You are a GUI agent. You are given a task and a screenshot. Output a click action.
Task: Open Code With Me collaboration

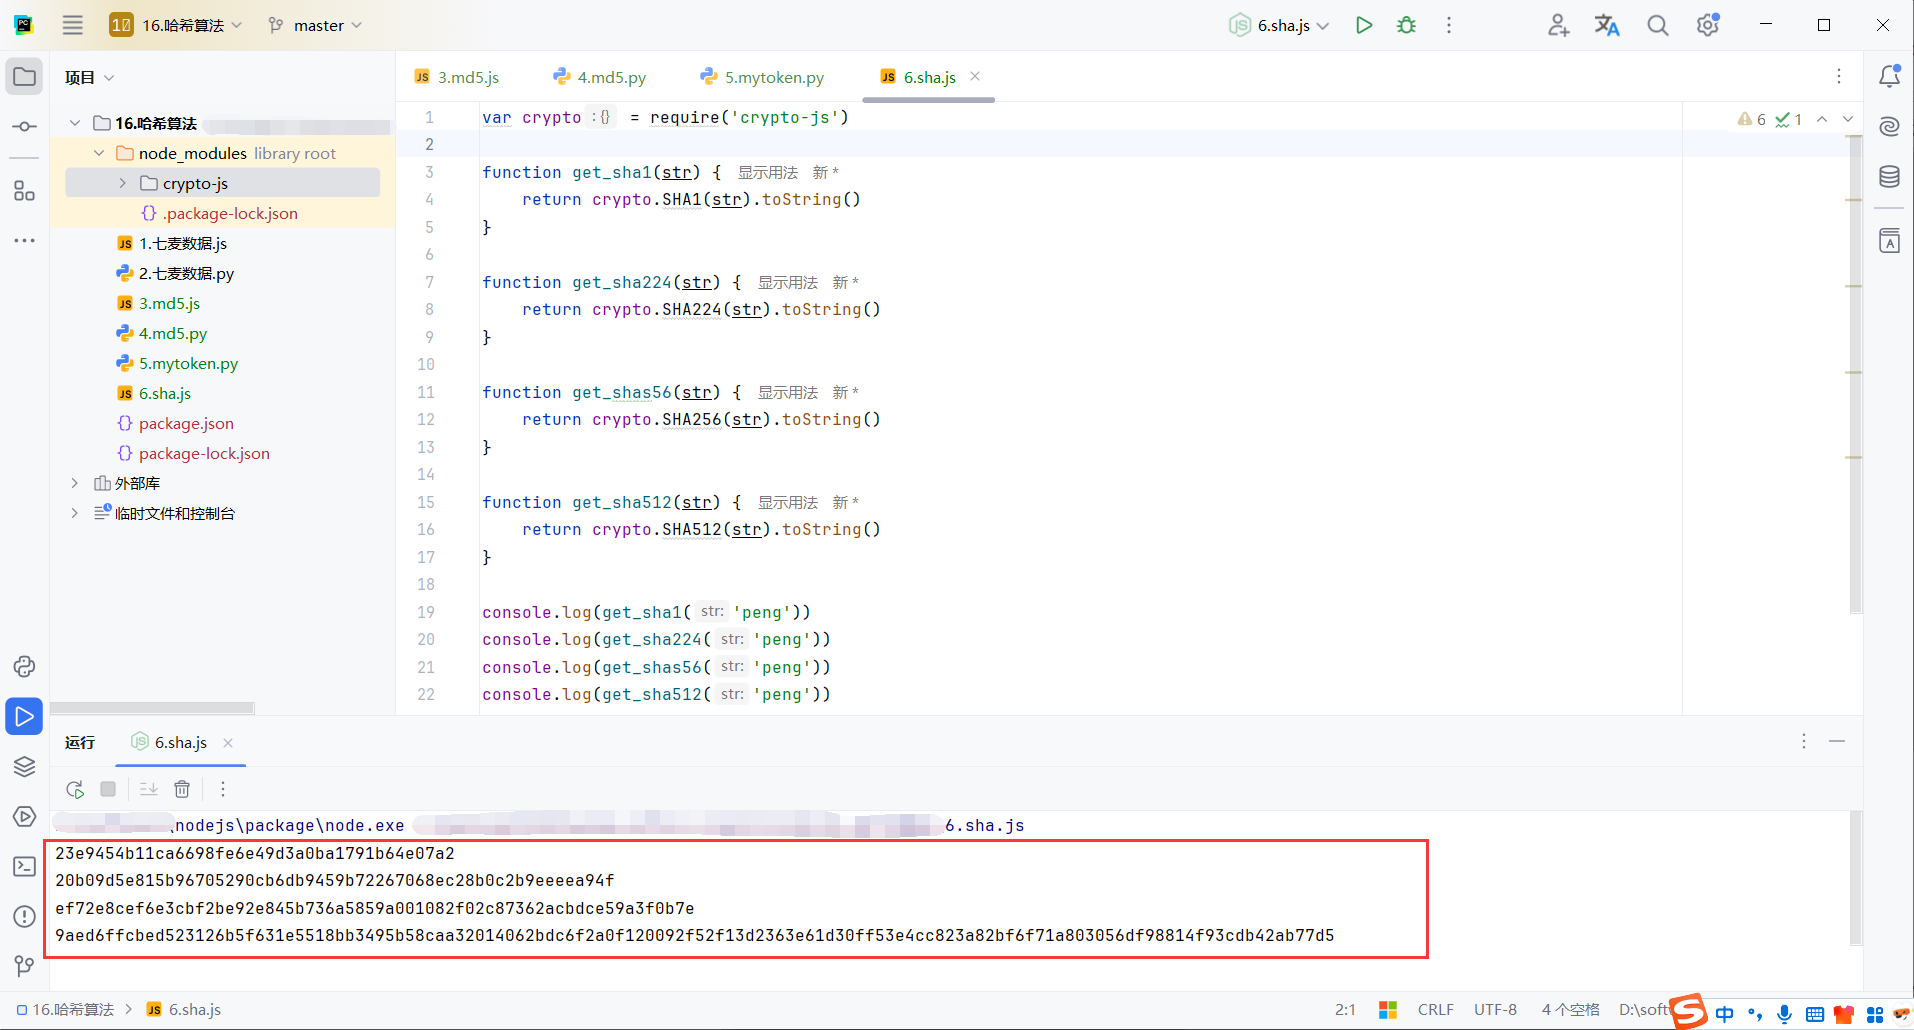[1558, 25]
